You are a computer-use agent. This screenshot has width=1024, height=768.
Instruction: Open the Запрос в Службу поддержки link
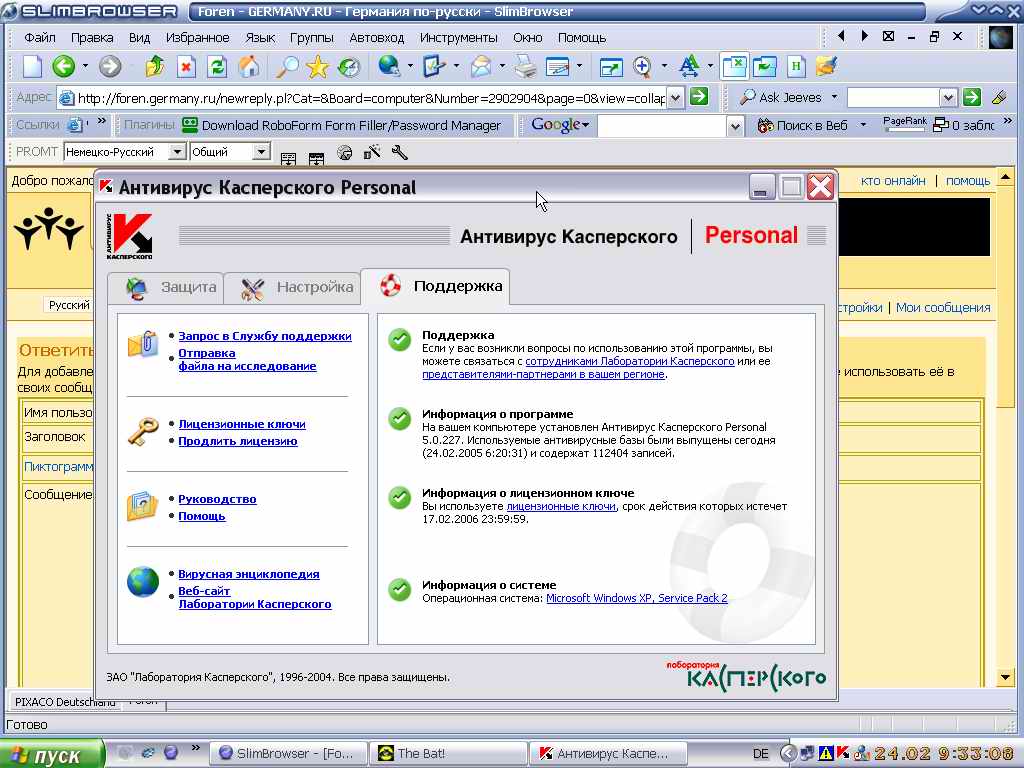pyautogui.click(x=264, y=336)
